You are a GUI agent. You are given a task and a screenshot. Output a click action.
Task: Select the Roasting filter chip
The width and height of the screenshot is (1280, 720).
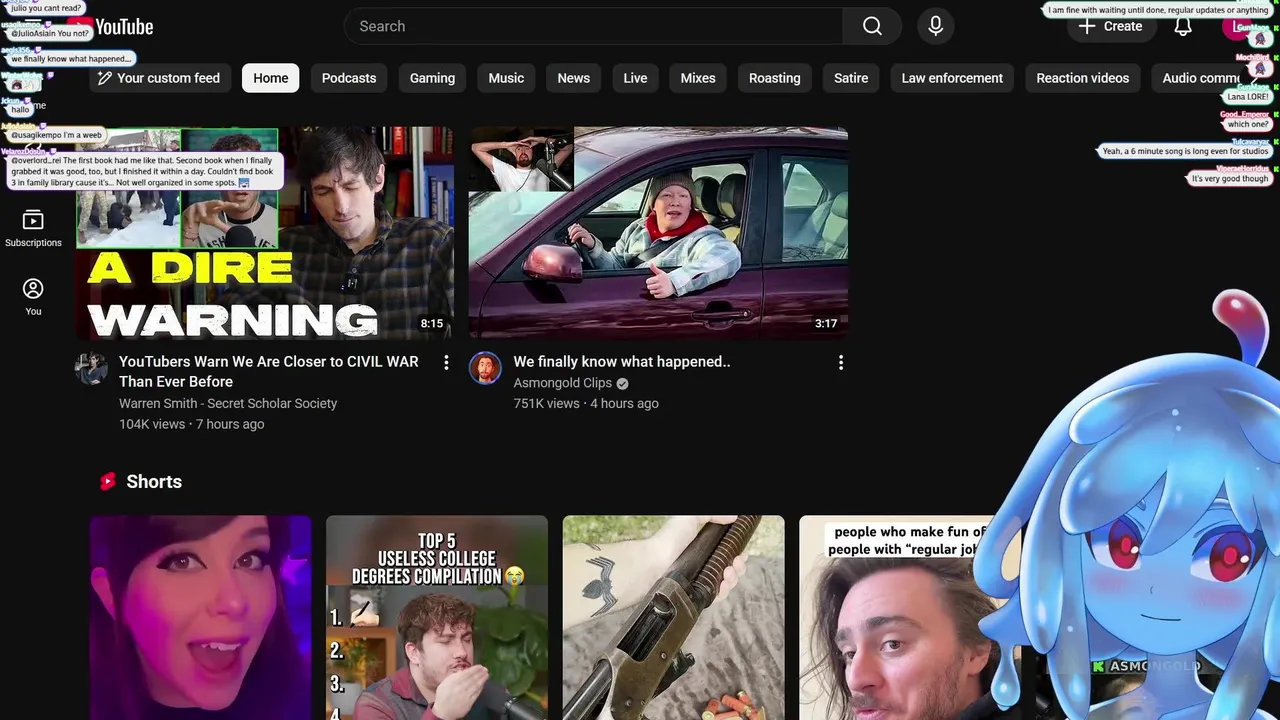coord(774,78)
